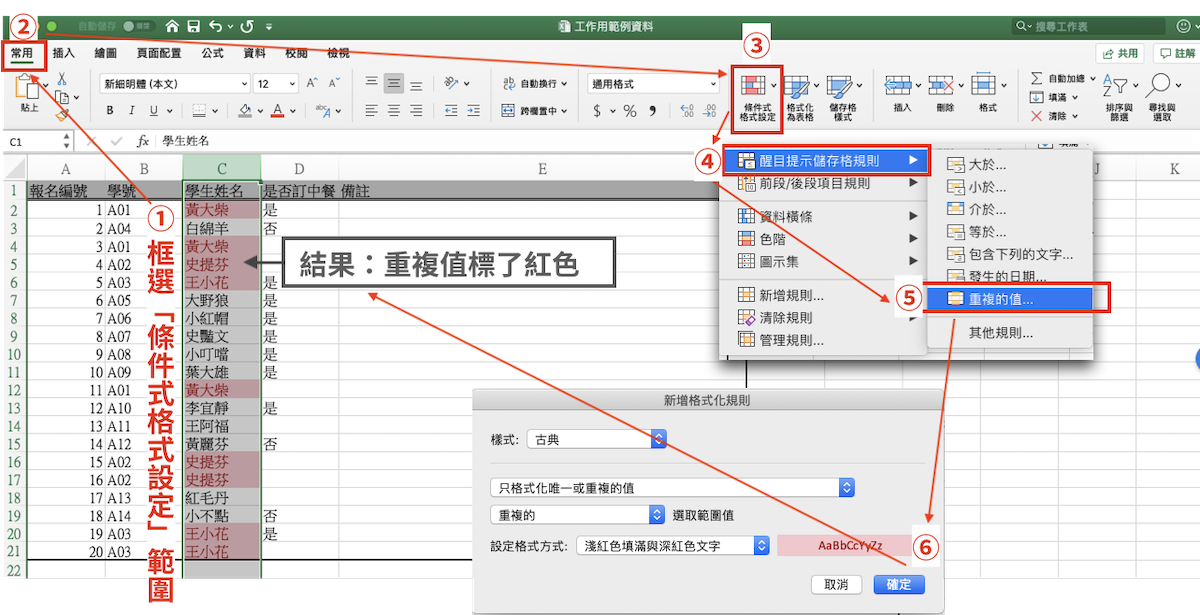Open the 樣式 dropdown showing 古典
Screen dimensions: 1200x615
(596, 438)
